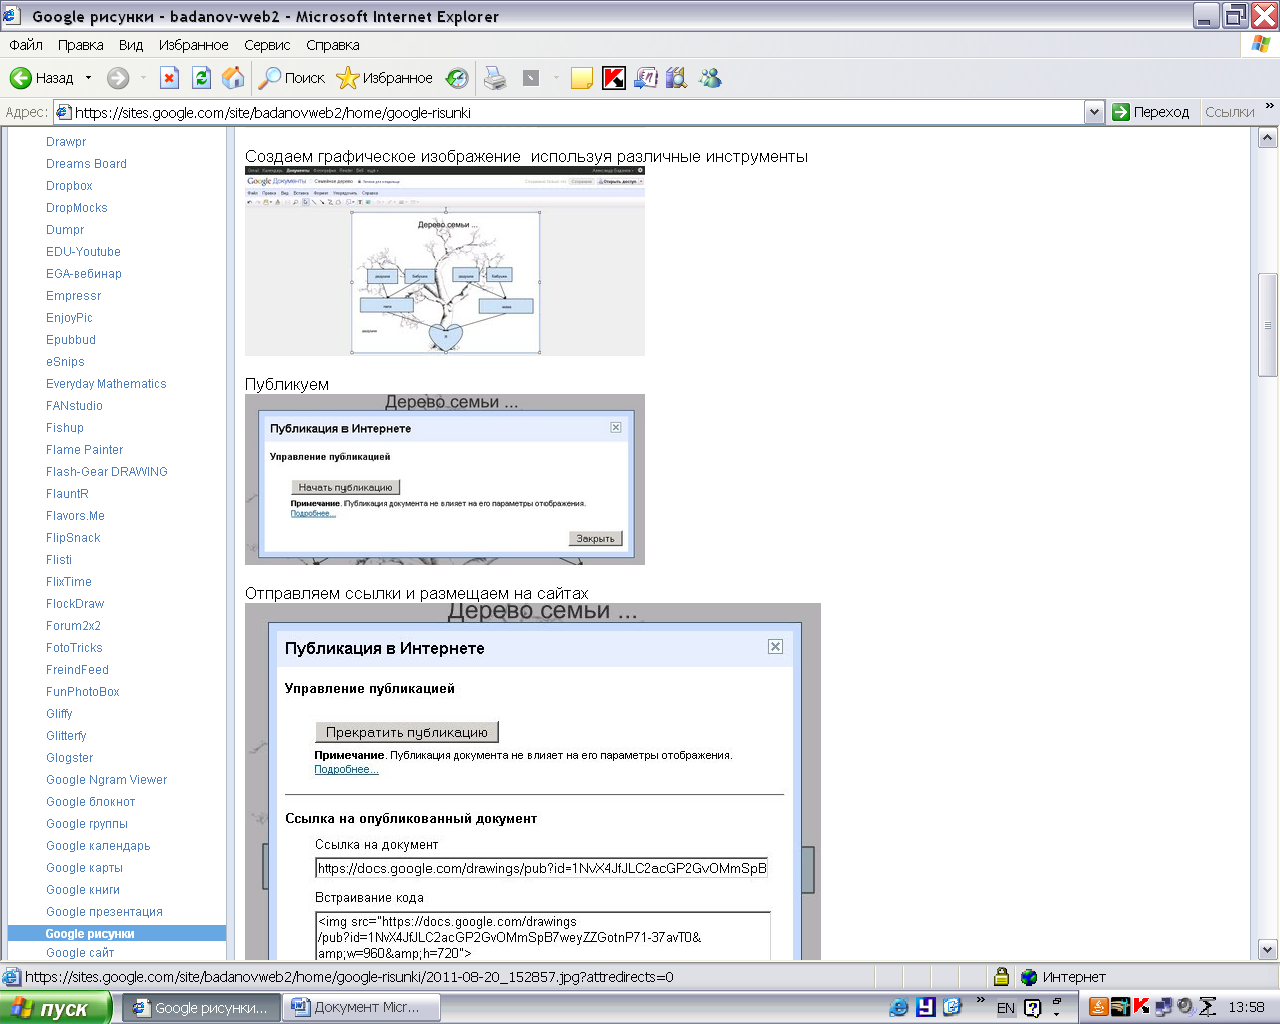Print the page with the printer icon
This screenshot has width=1280, height=1024.
click(x=495, y=78)
